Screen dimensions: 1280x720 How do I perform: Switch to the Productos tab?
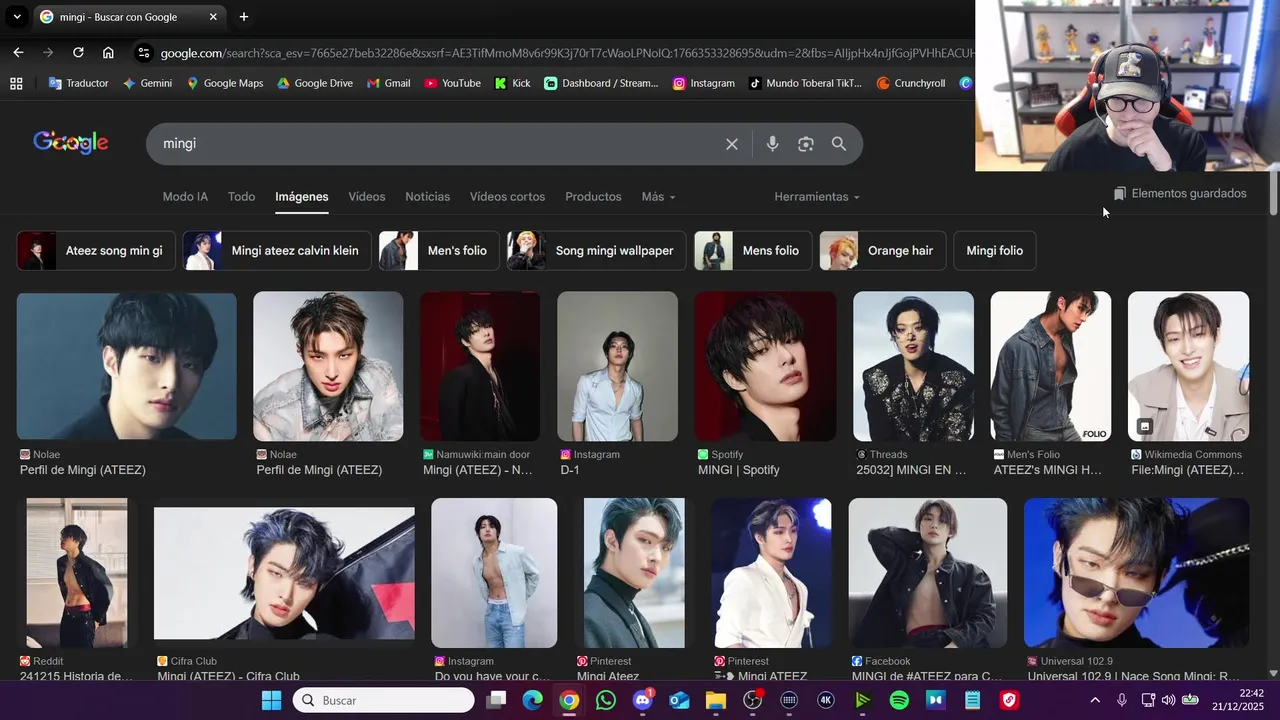(x=593, y=197)
